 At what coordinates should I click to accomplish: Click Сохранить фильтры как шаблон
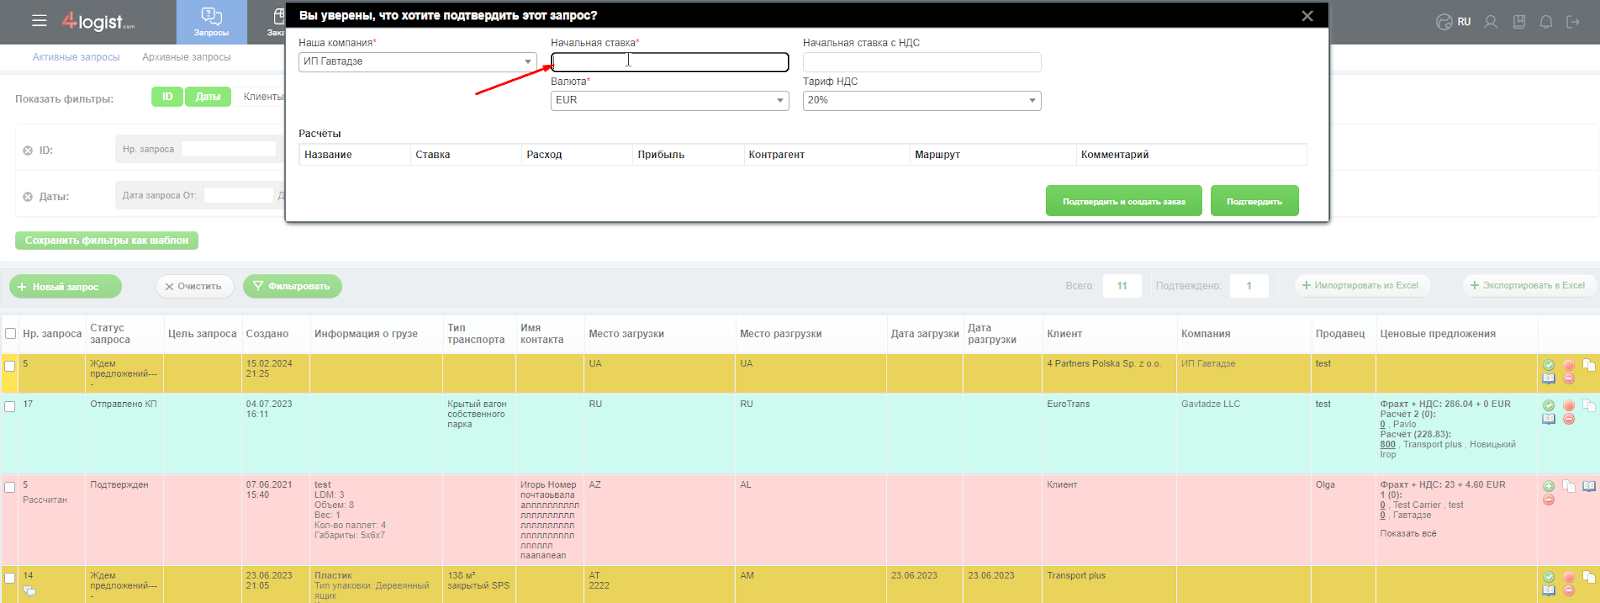(107, 240)
